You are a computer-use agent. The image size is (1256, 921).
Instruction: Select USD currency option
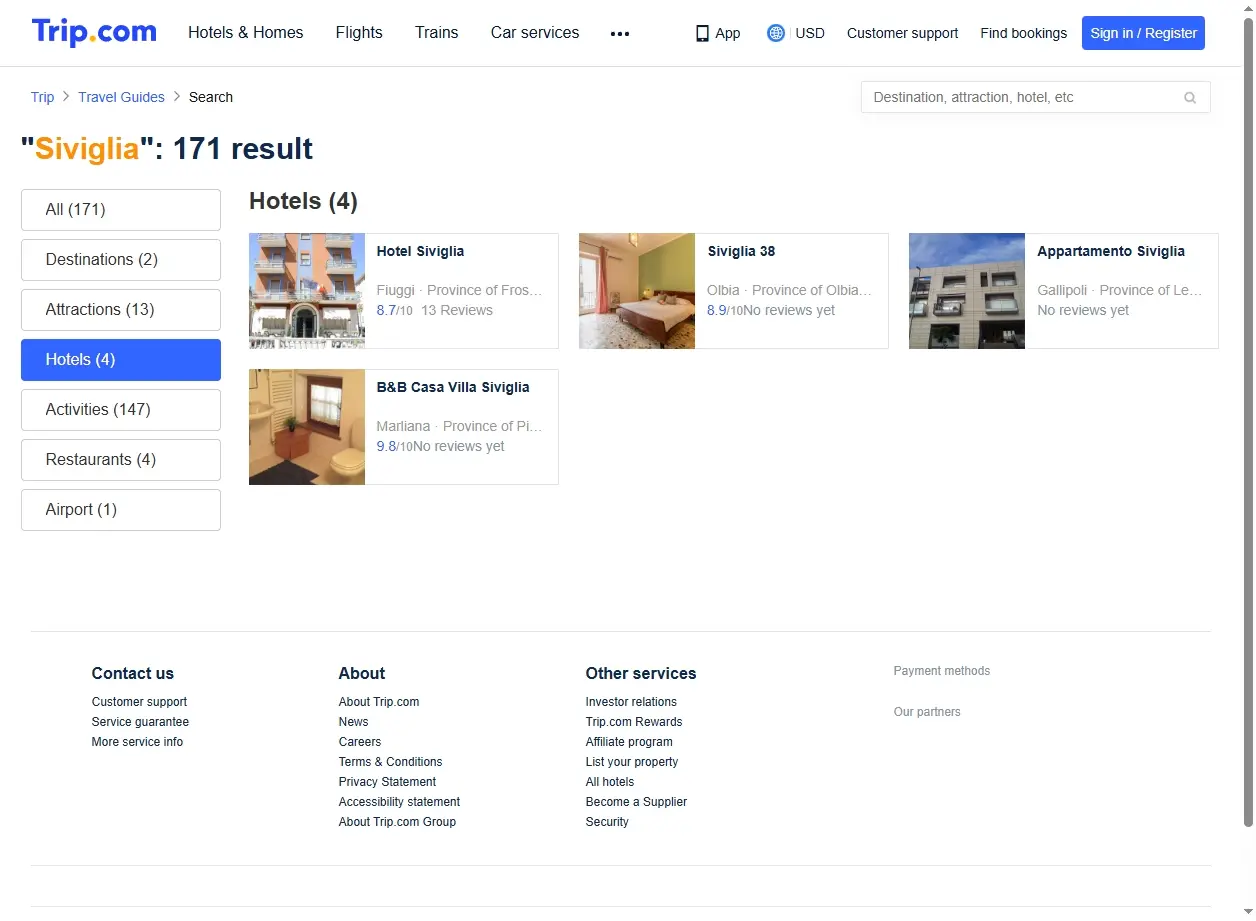(x=810, y=33)
